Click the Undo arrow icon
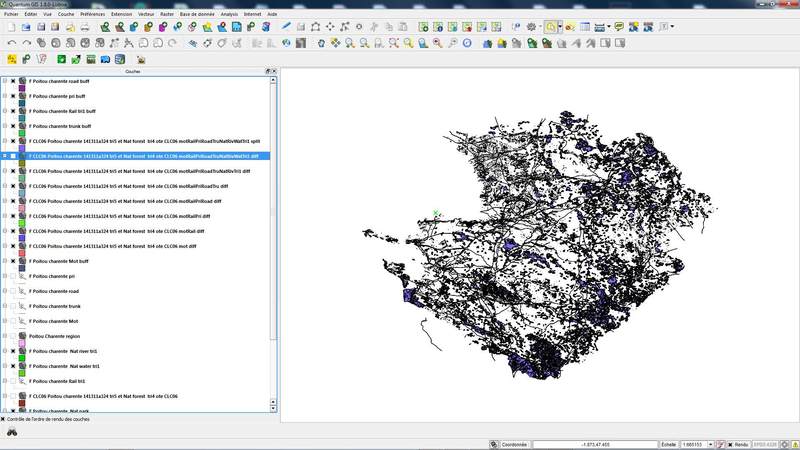 [11, 43]
